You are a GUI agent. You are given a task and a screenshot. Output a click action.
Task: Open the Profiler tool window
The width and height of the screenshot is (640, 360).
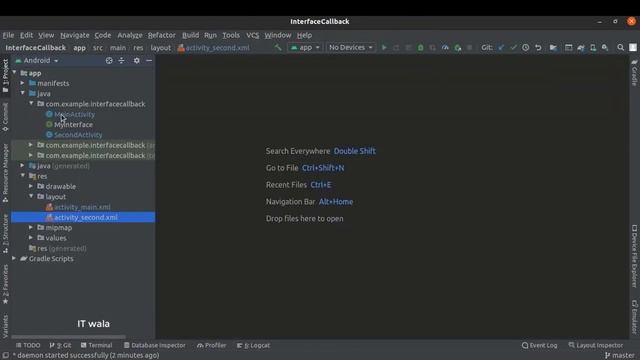pos(211,345)
